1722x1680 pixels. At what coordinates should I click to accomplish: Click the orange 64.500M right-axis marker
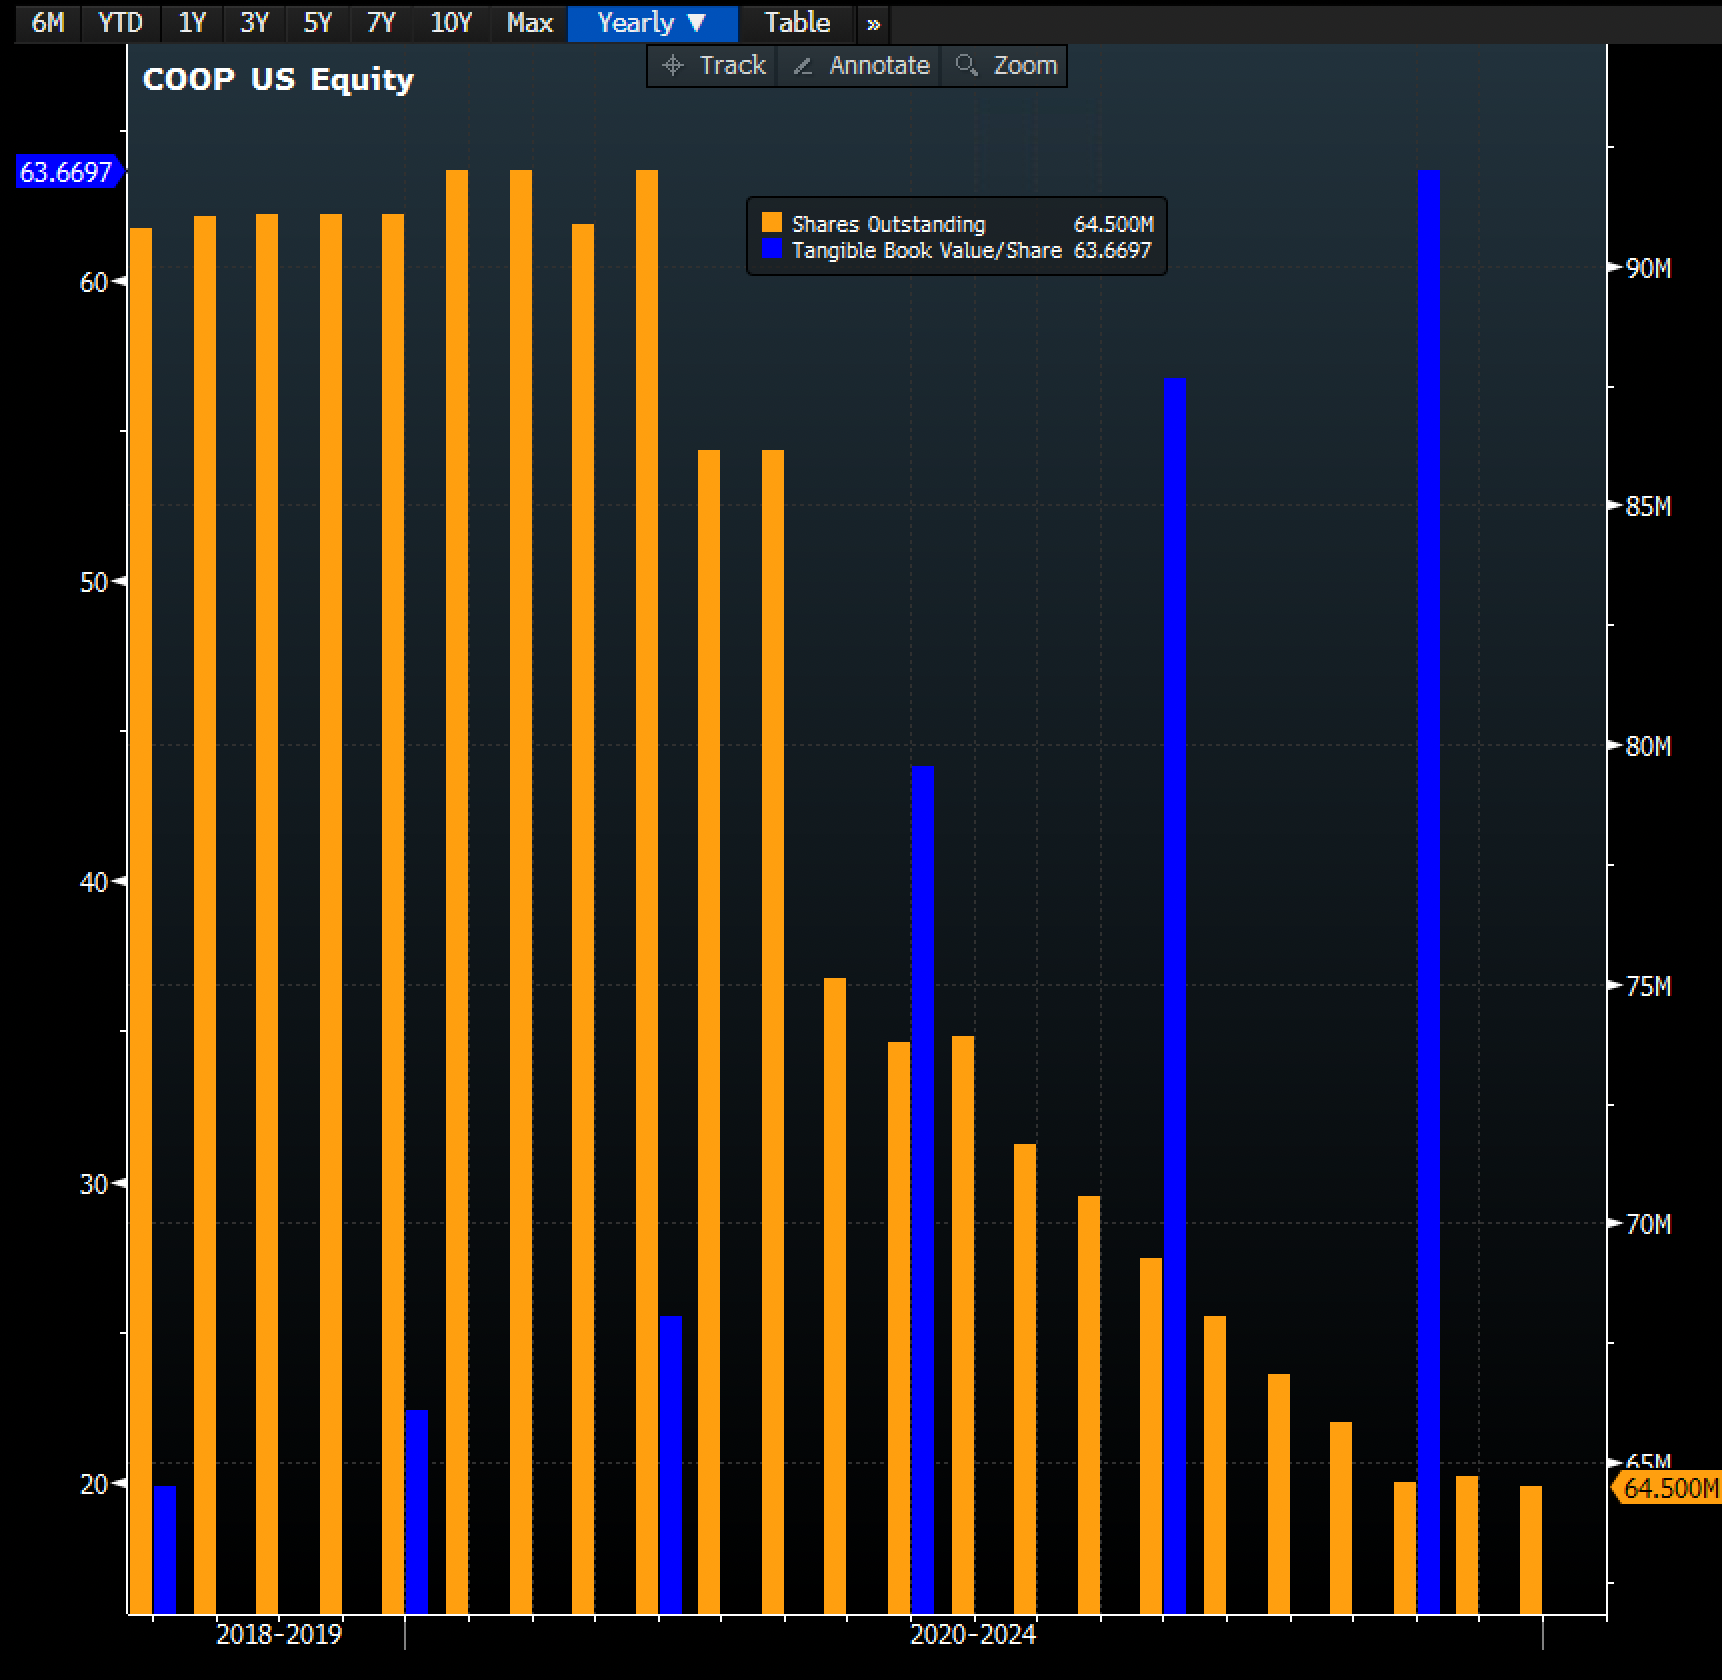(x=1668, y=1488)
